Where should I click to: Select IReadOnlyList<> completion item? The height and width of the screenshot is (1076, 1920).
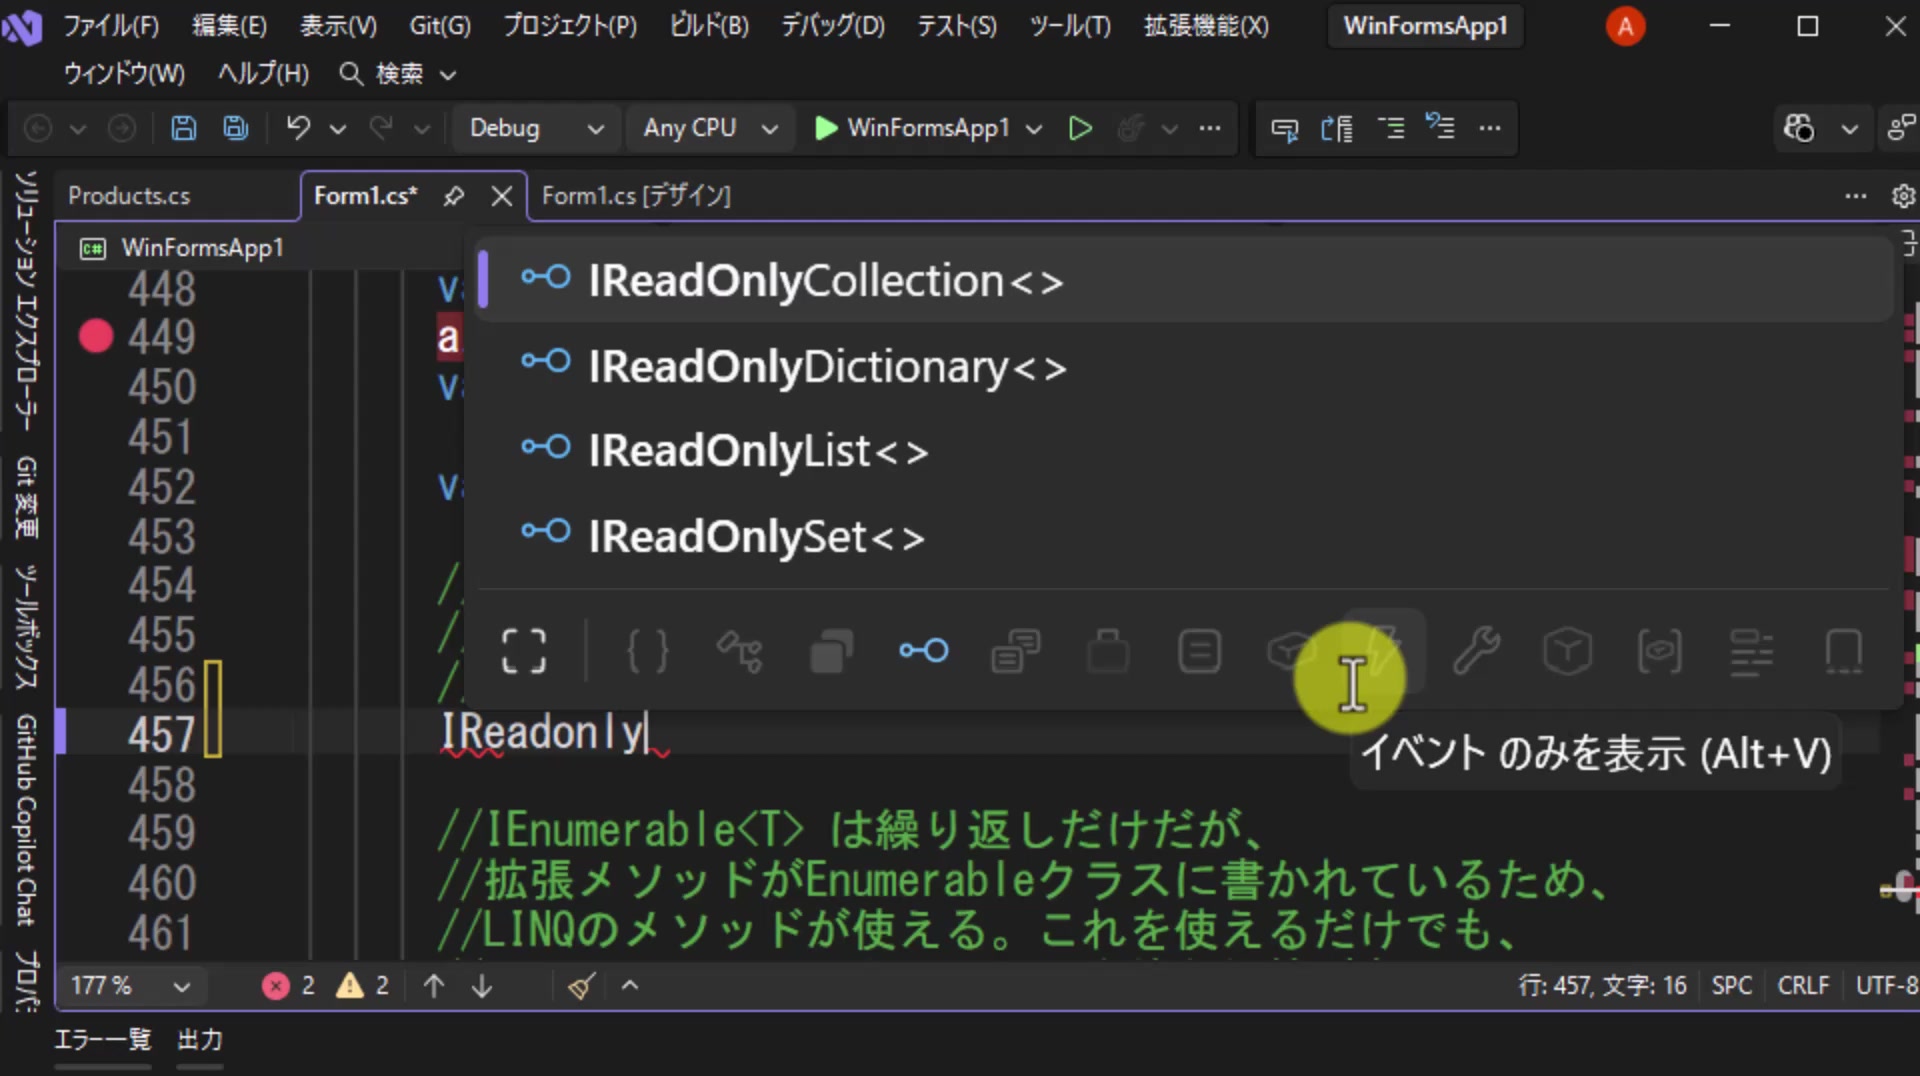click(x=1185, y=451)
